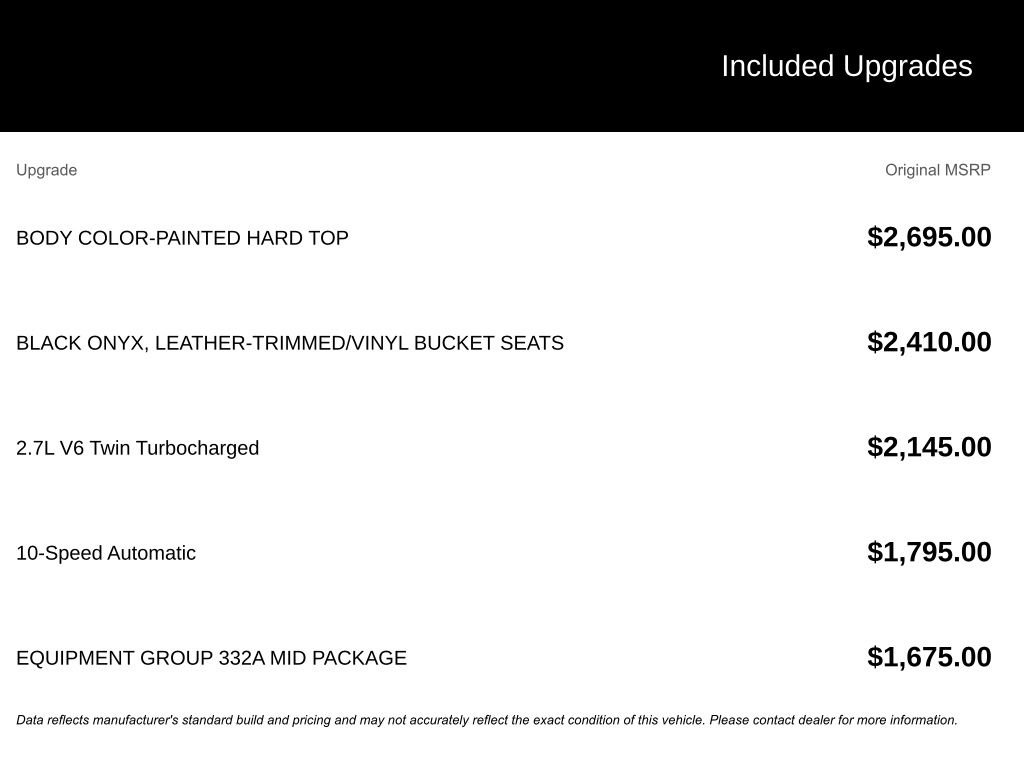
Task: Select the Upgrade column header
Action: 46,170
